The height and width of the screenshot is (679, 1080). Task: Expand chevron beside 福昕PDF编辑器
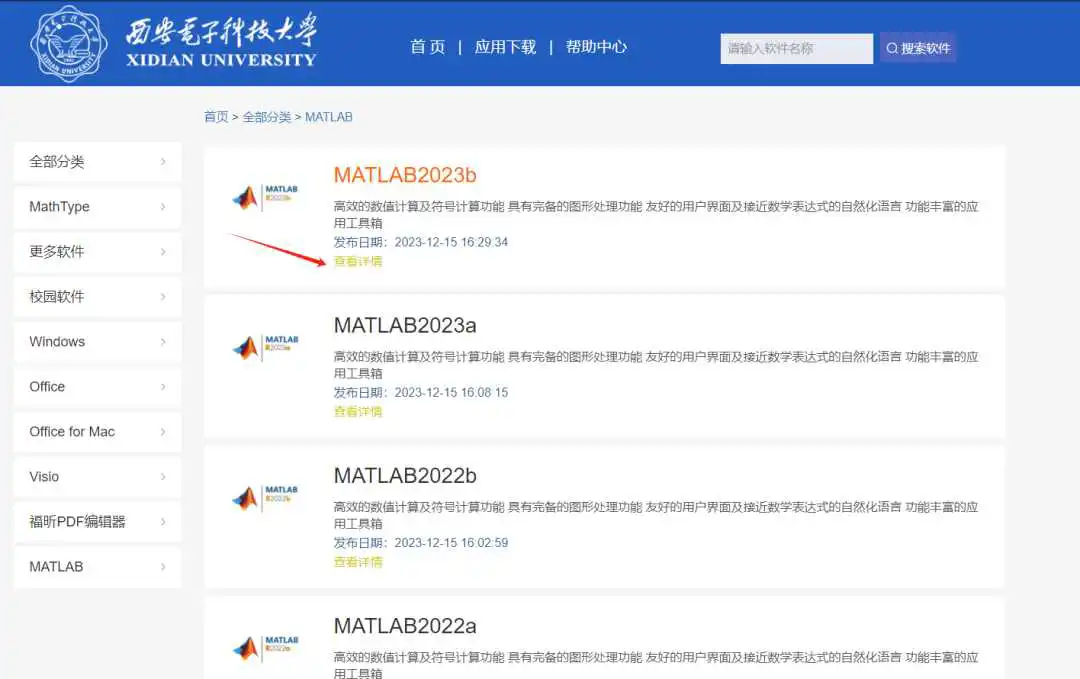pos(163,521)
